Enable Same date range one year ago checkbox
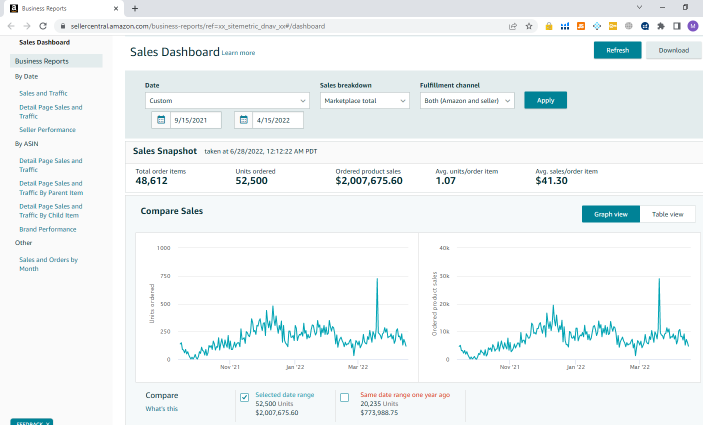Screen dimensions: 703x425 pyautogui.click(x=344, y=397)
